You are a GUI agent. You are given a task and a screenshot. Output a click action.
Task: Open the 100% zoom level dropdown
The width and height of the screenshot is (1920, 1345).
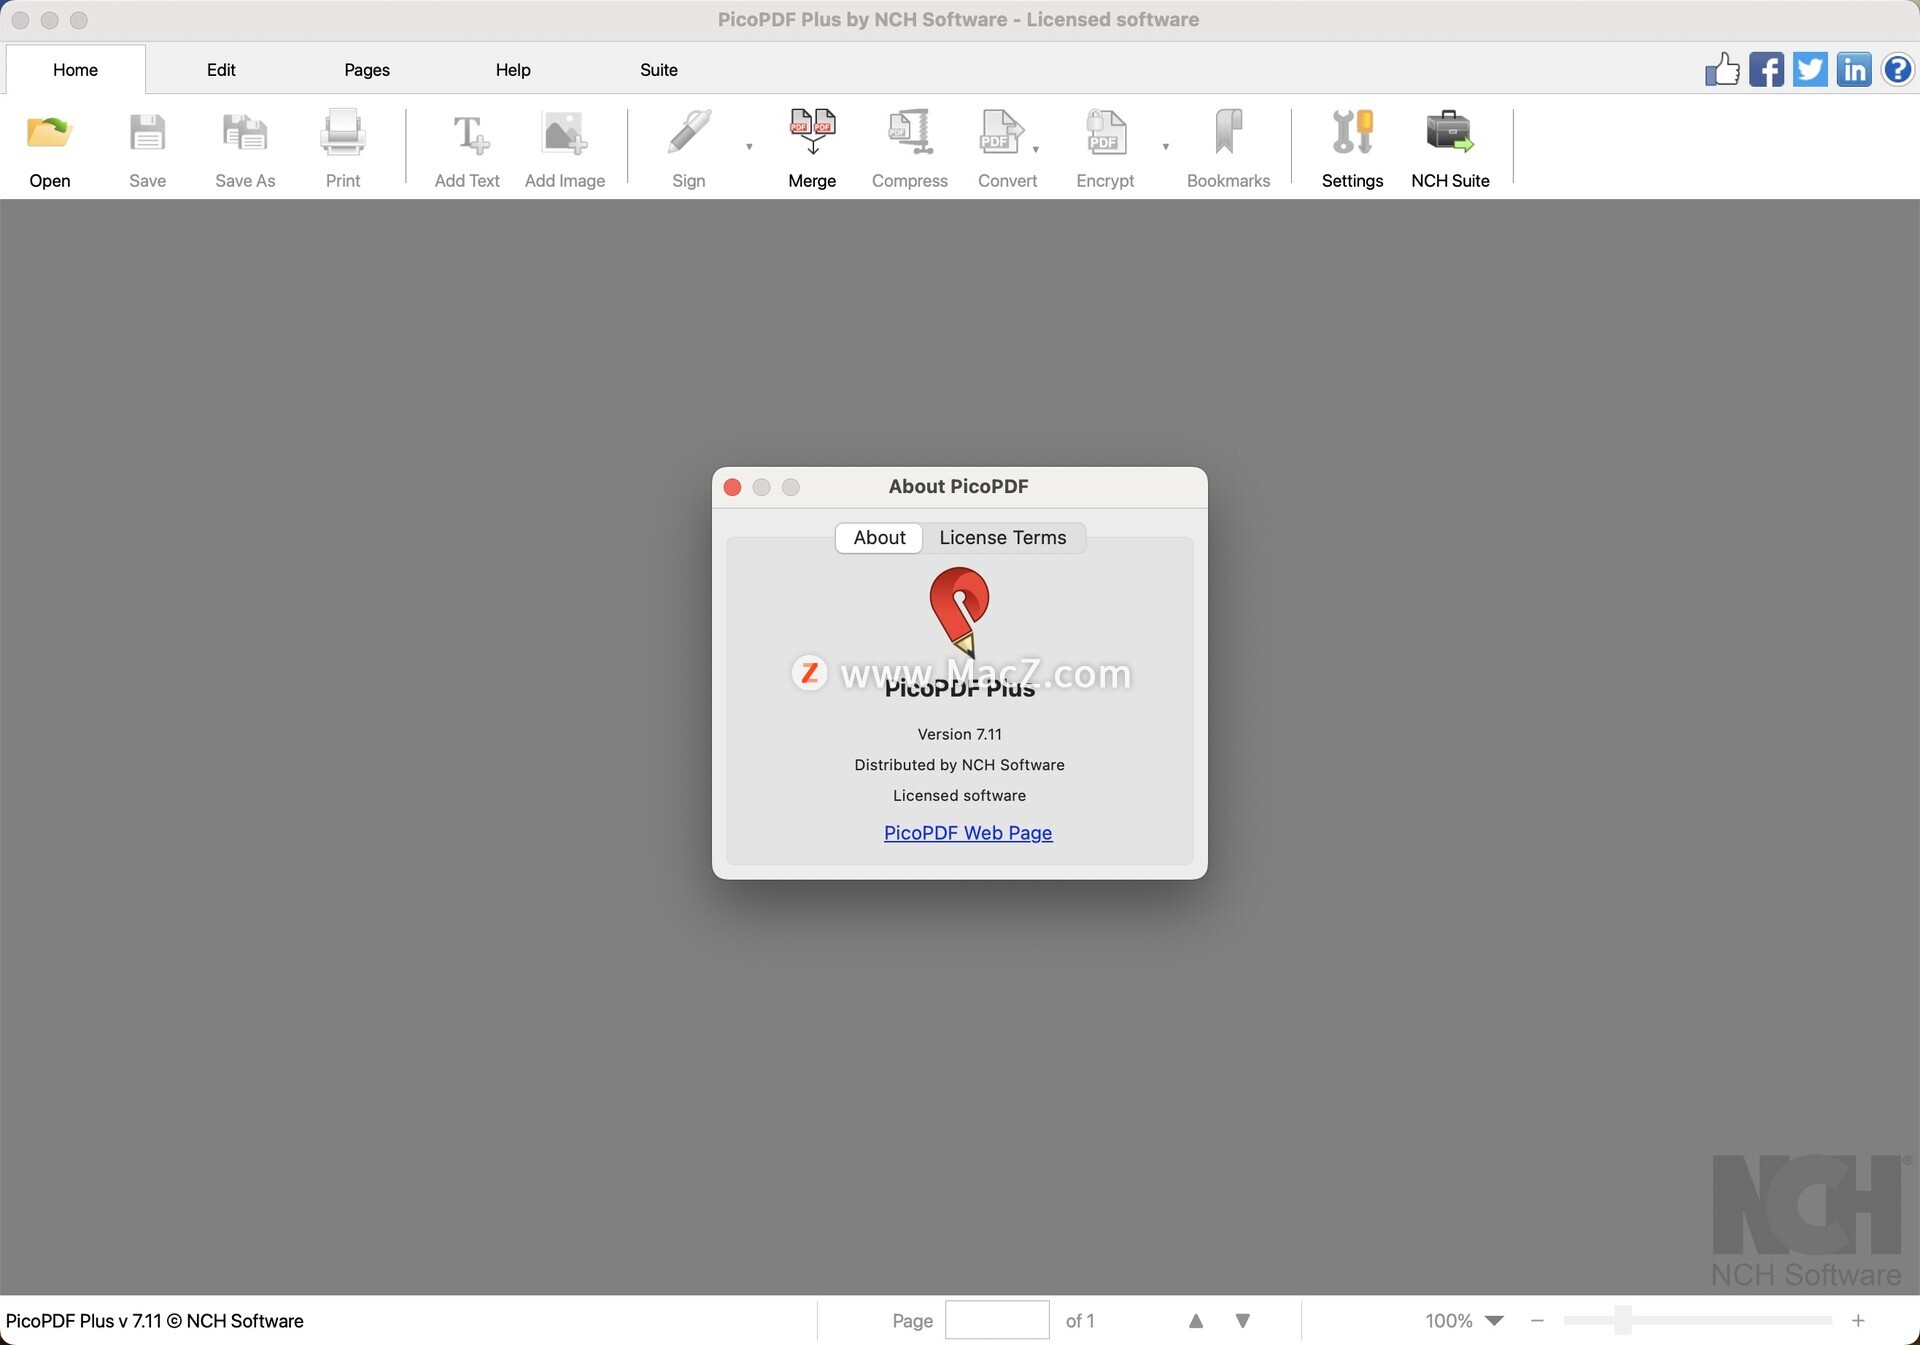[x=1494, y=1321]
